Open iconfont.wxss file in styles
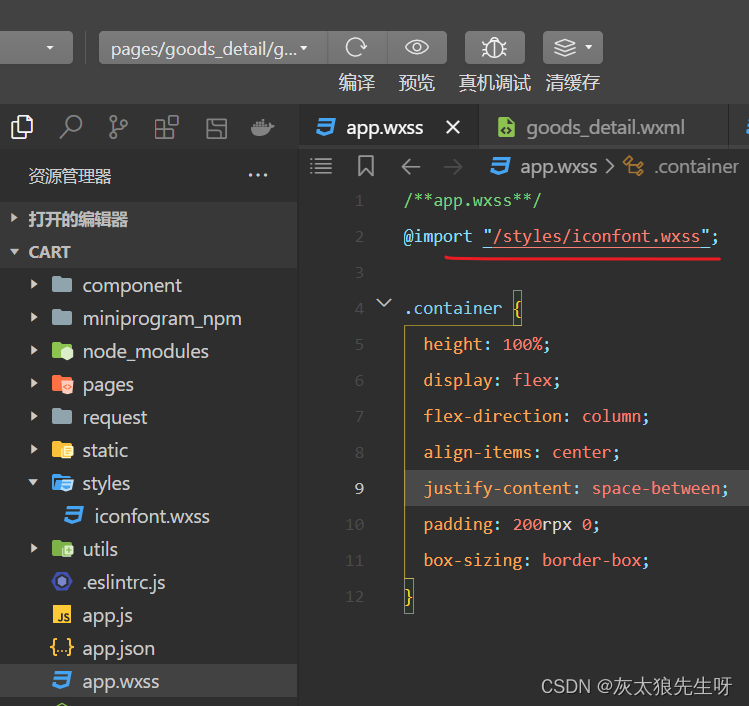 148,516
